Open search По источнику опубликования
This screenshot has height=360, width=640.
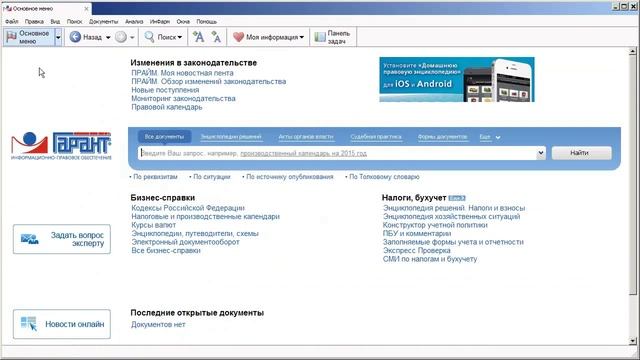290,177
